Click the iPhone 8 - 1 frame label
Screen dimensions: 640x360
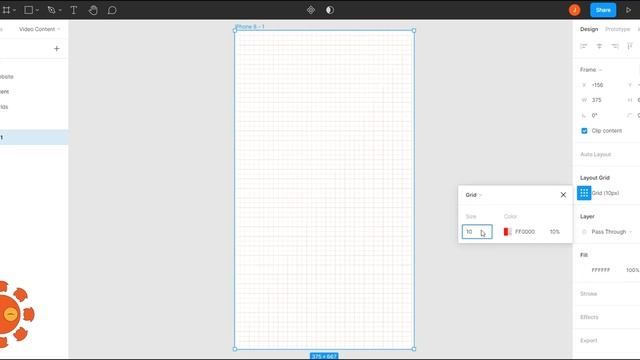coord(250,27)
